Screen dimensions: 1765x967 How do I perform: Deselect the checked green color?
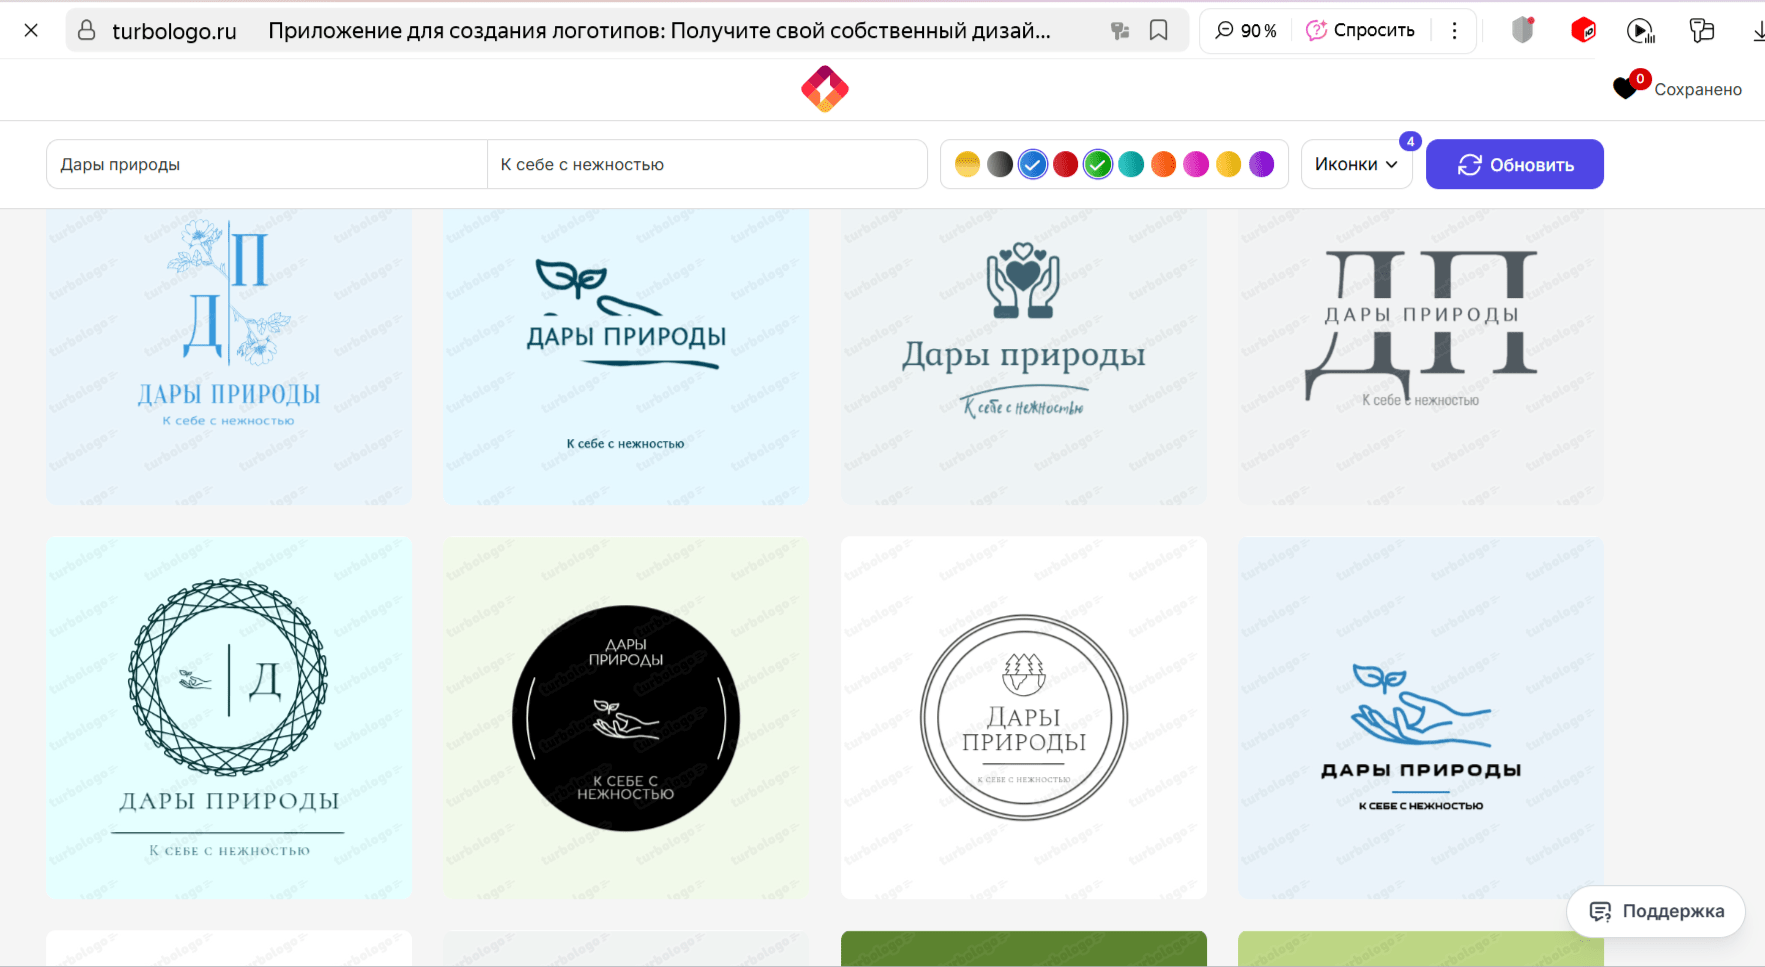[x=1098, y=164]
